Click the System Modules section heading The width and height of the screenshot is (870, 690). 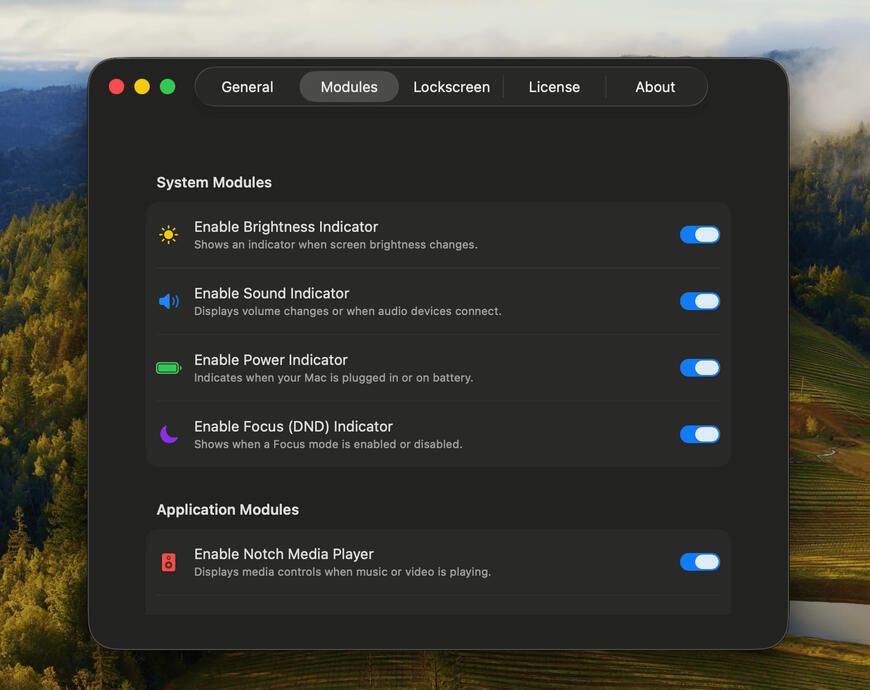[x=214, y=182]
